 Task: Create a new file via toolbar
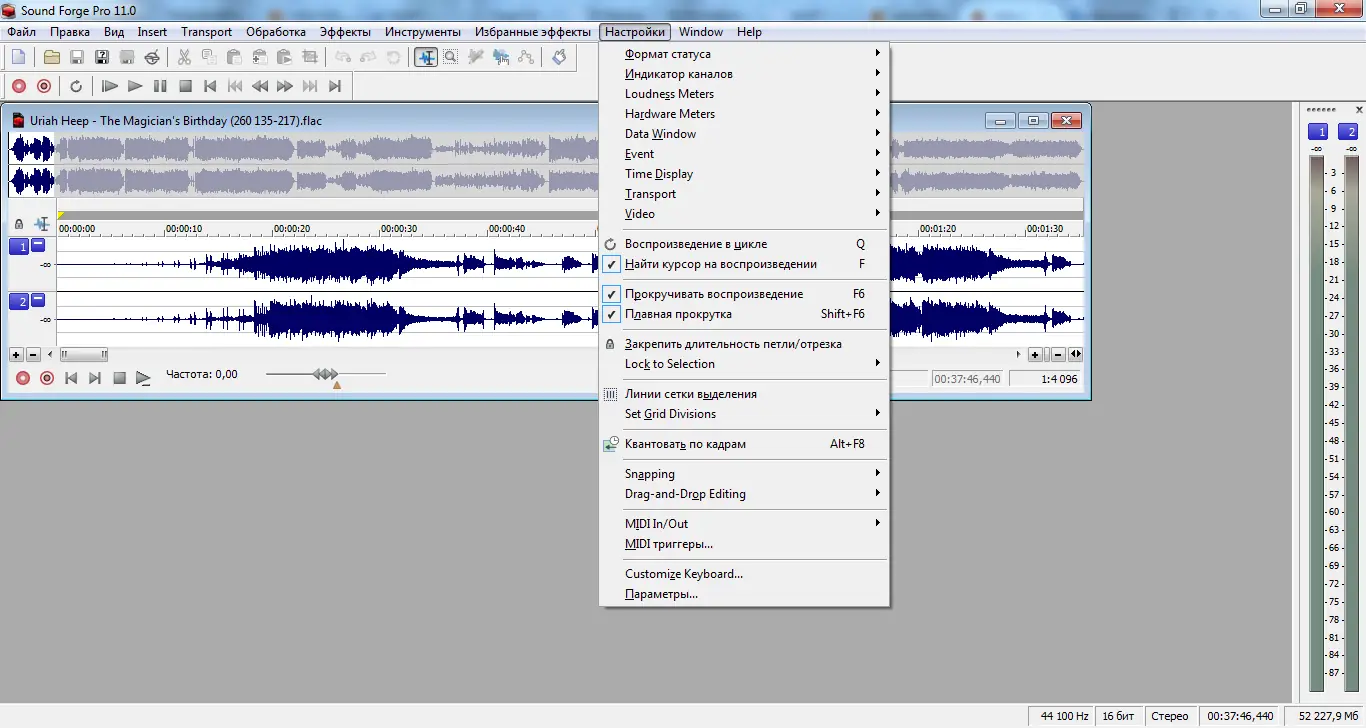tap(18, 57)
